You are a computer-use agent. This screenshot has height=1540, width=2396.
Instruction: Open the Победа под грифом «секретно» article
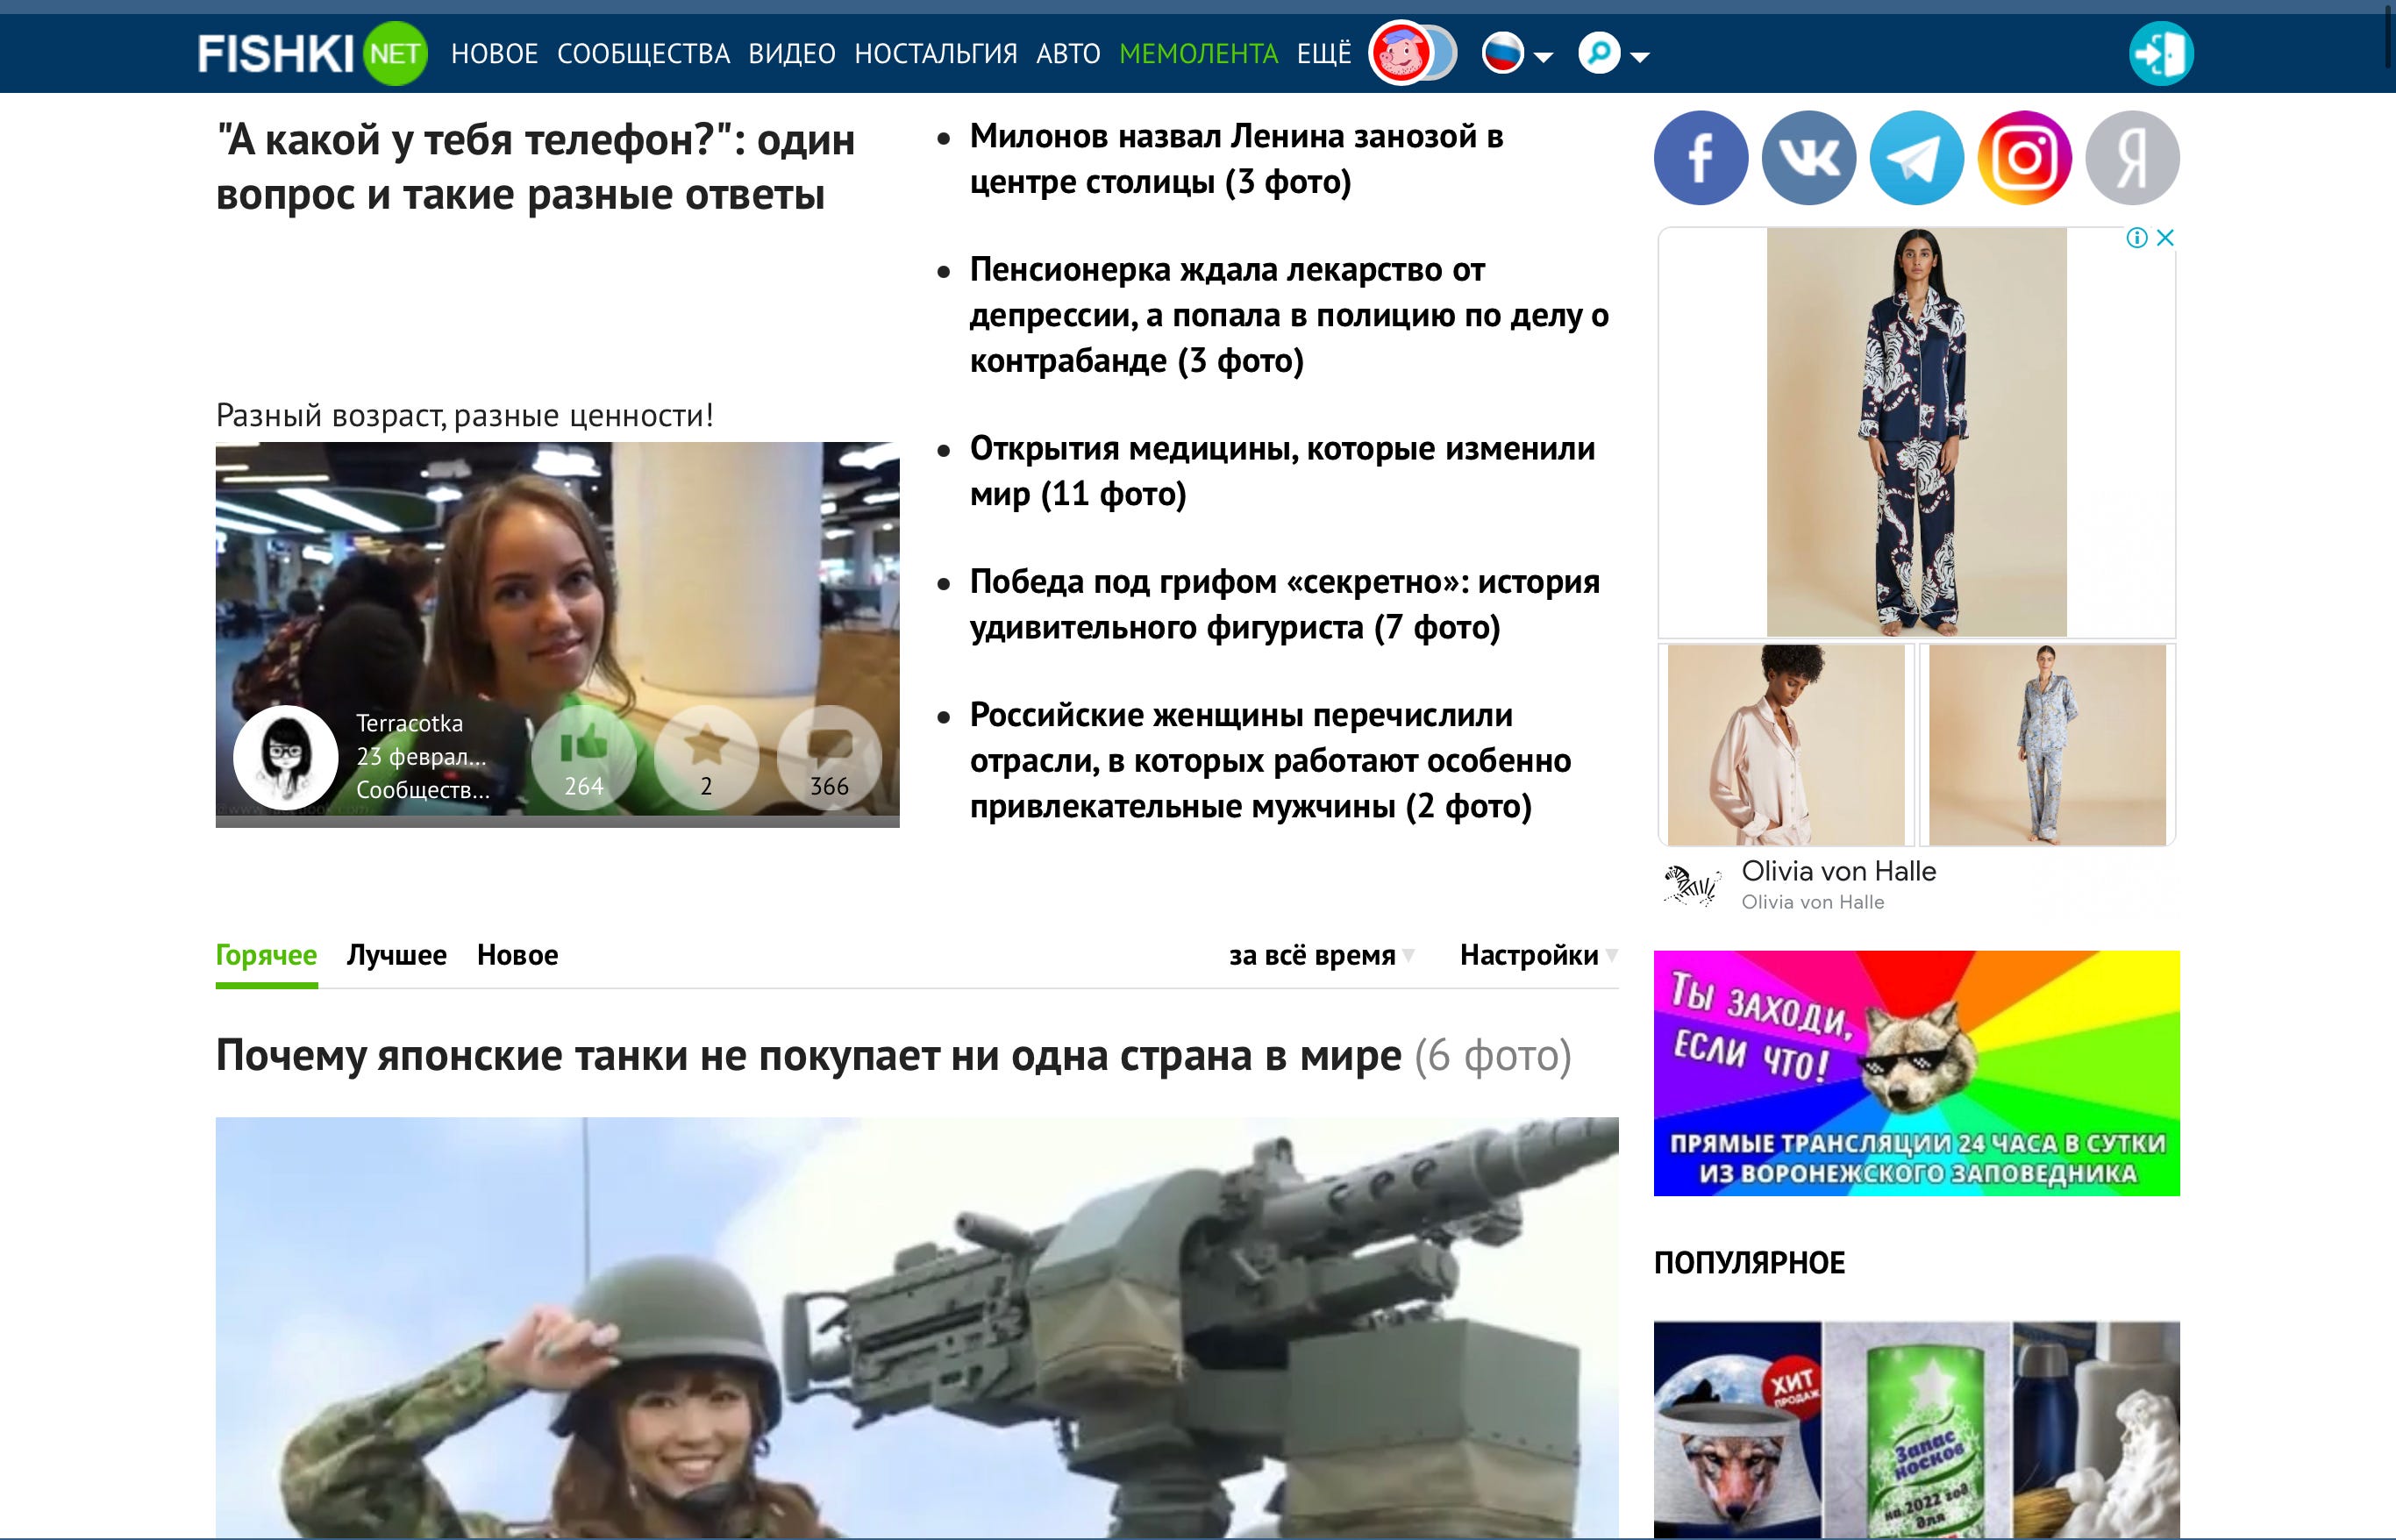click(x=1285, y=604)
